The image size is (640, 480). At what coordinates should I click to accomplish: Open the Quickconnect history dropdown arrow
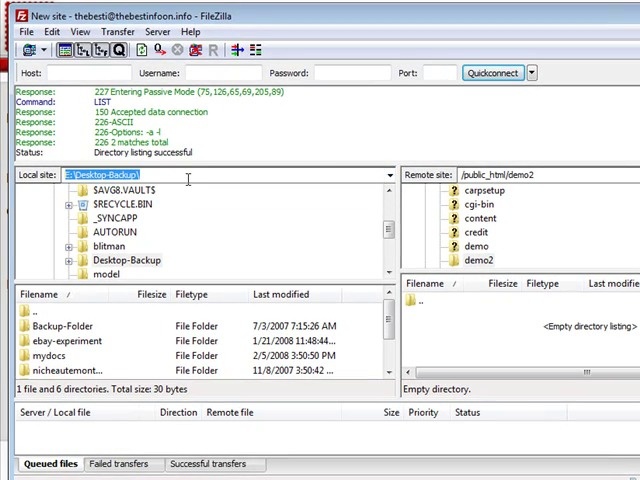(531, 73)
